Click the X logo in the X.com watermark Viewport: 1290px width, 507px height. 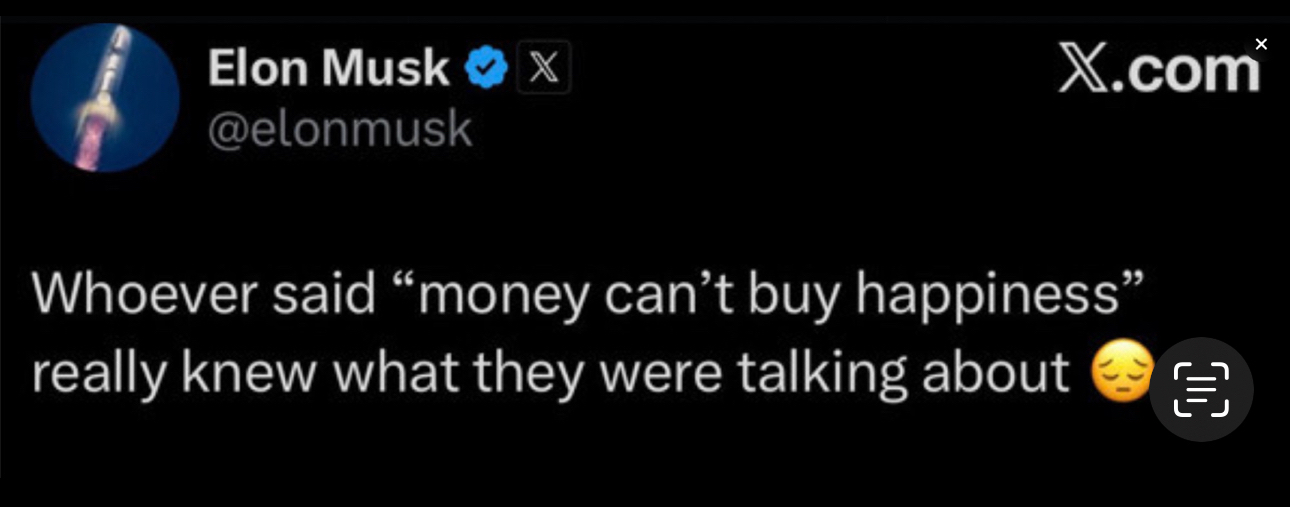pyautogui.click(x=1087, y=69)
